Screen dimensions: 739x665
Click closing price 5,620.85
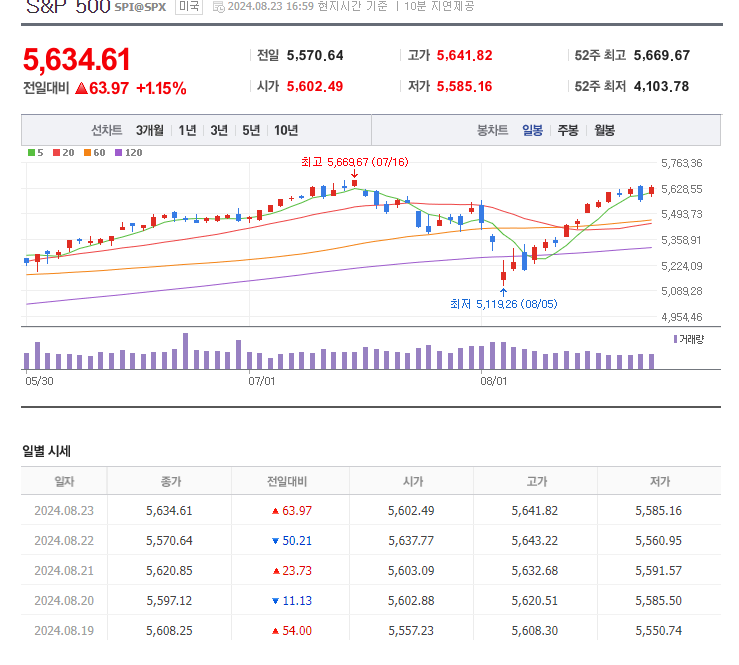click(x=169, y=571)
